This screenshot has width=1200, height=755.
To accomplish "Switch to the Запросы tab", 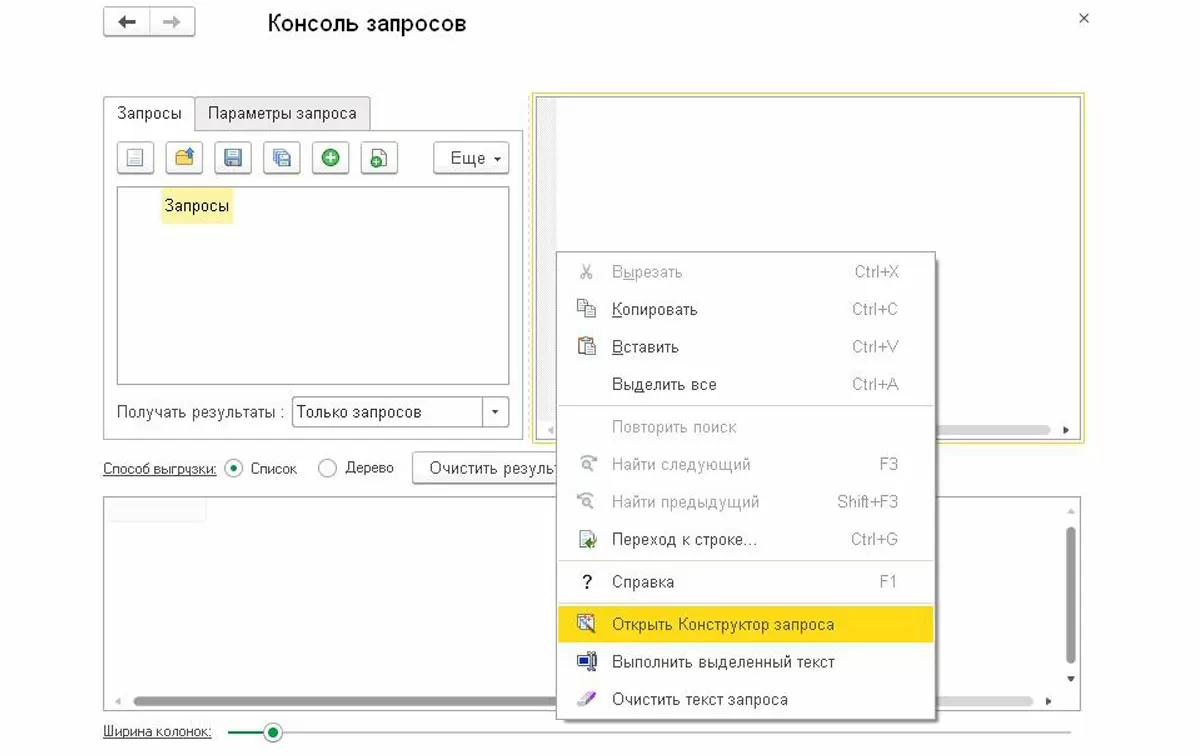I will [149, 113].
